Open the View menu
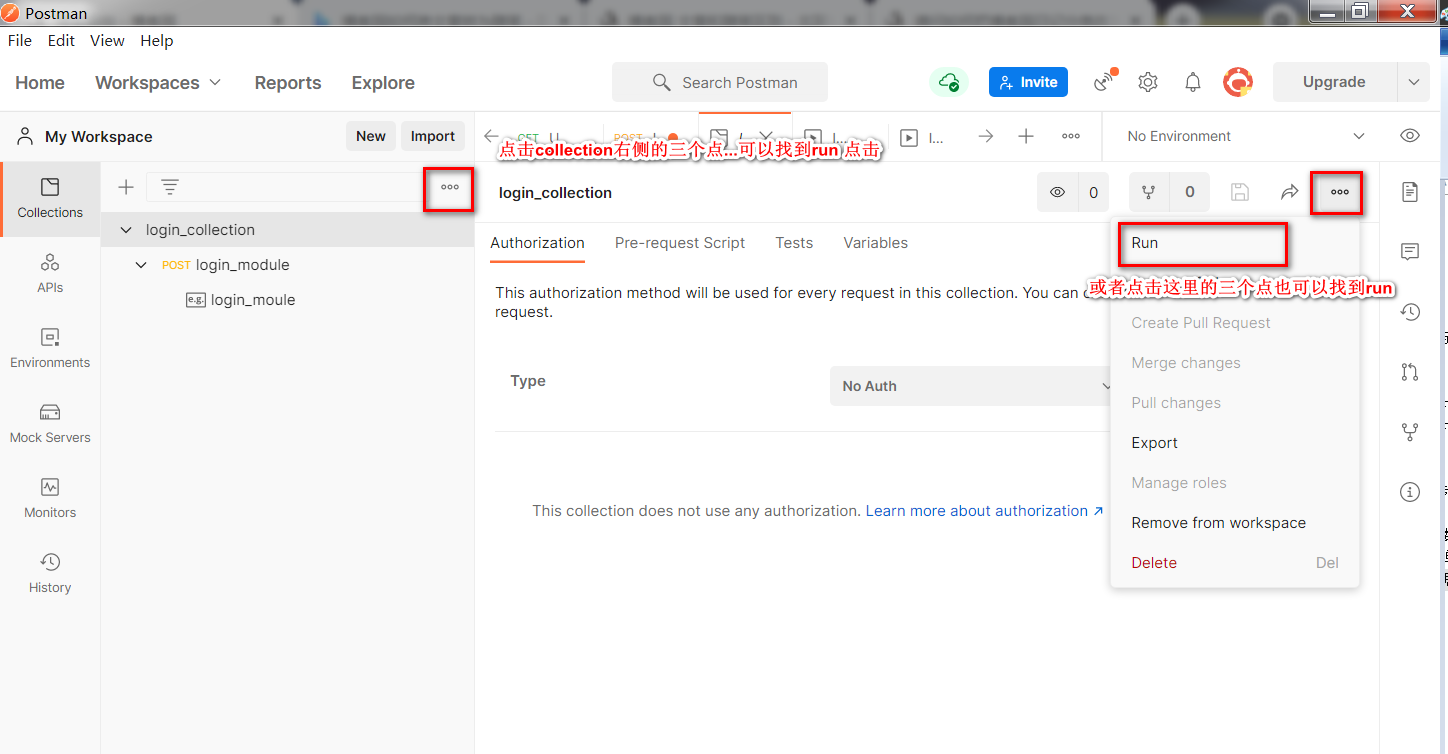1448x754 pixels. click(107, 40)
